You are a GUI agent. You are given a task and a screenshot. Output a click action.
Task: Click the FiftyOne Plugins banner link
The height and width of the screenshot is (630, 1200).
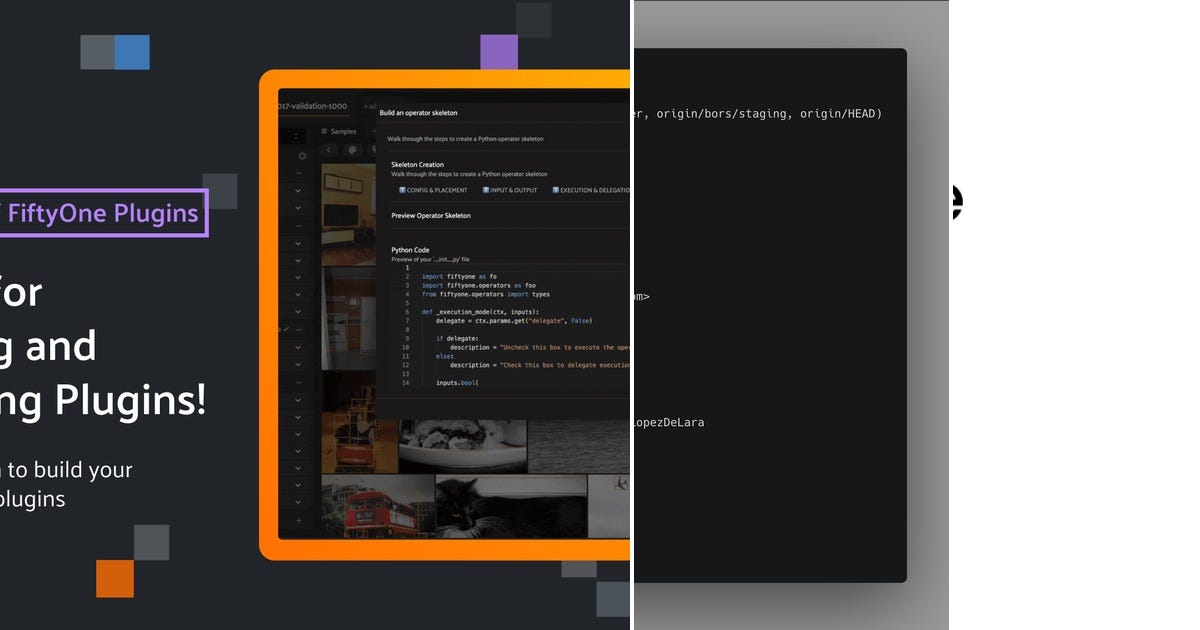(100, 212)
